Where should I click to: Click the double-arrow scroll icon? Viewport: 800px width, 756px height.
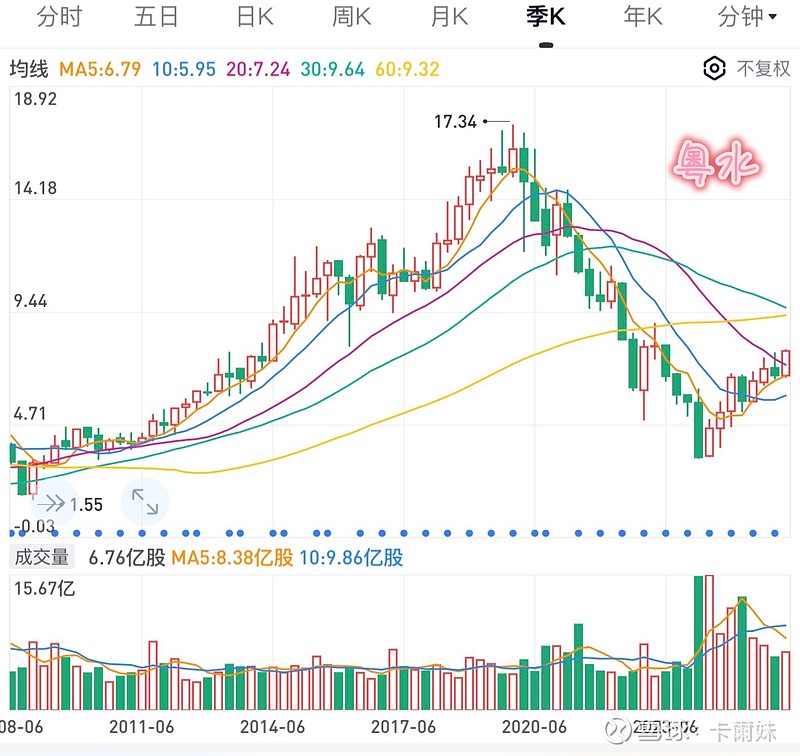(49, 503)
